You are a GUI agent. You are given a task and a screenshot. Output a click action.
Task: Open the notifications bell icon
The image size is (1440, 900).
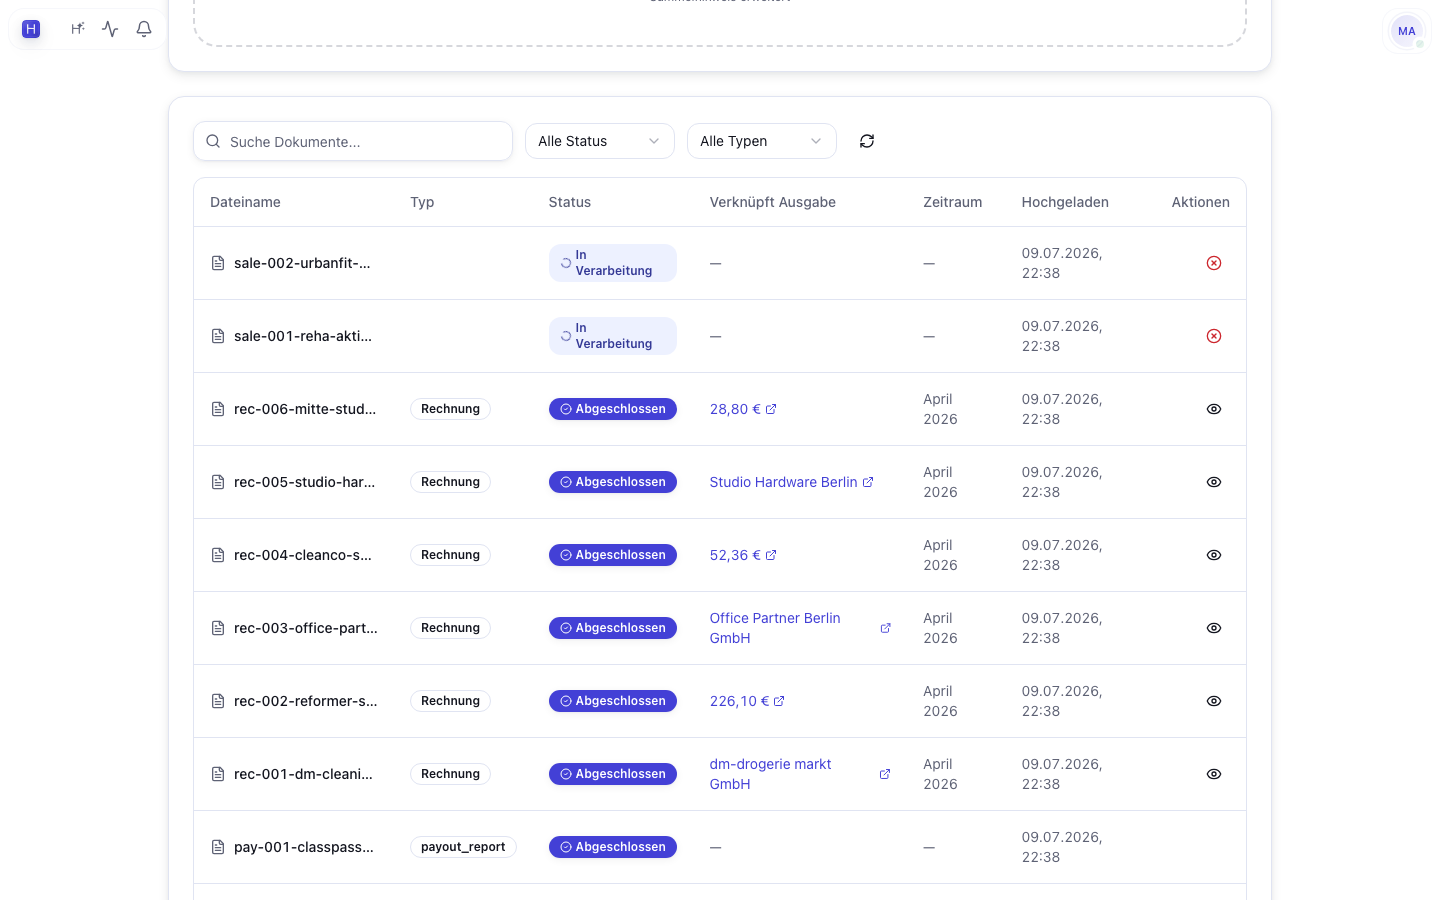(x=144, y=29)
